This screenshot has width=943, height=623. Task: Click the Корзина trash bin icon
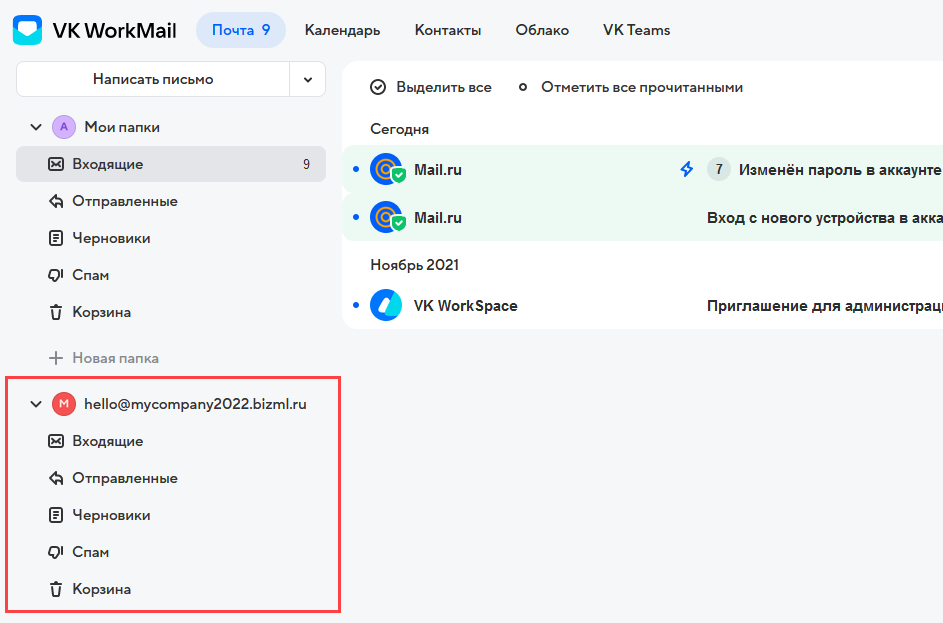point(57,311)
